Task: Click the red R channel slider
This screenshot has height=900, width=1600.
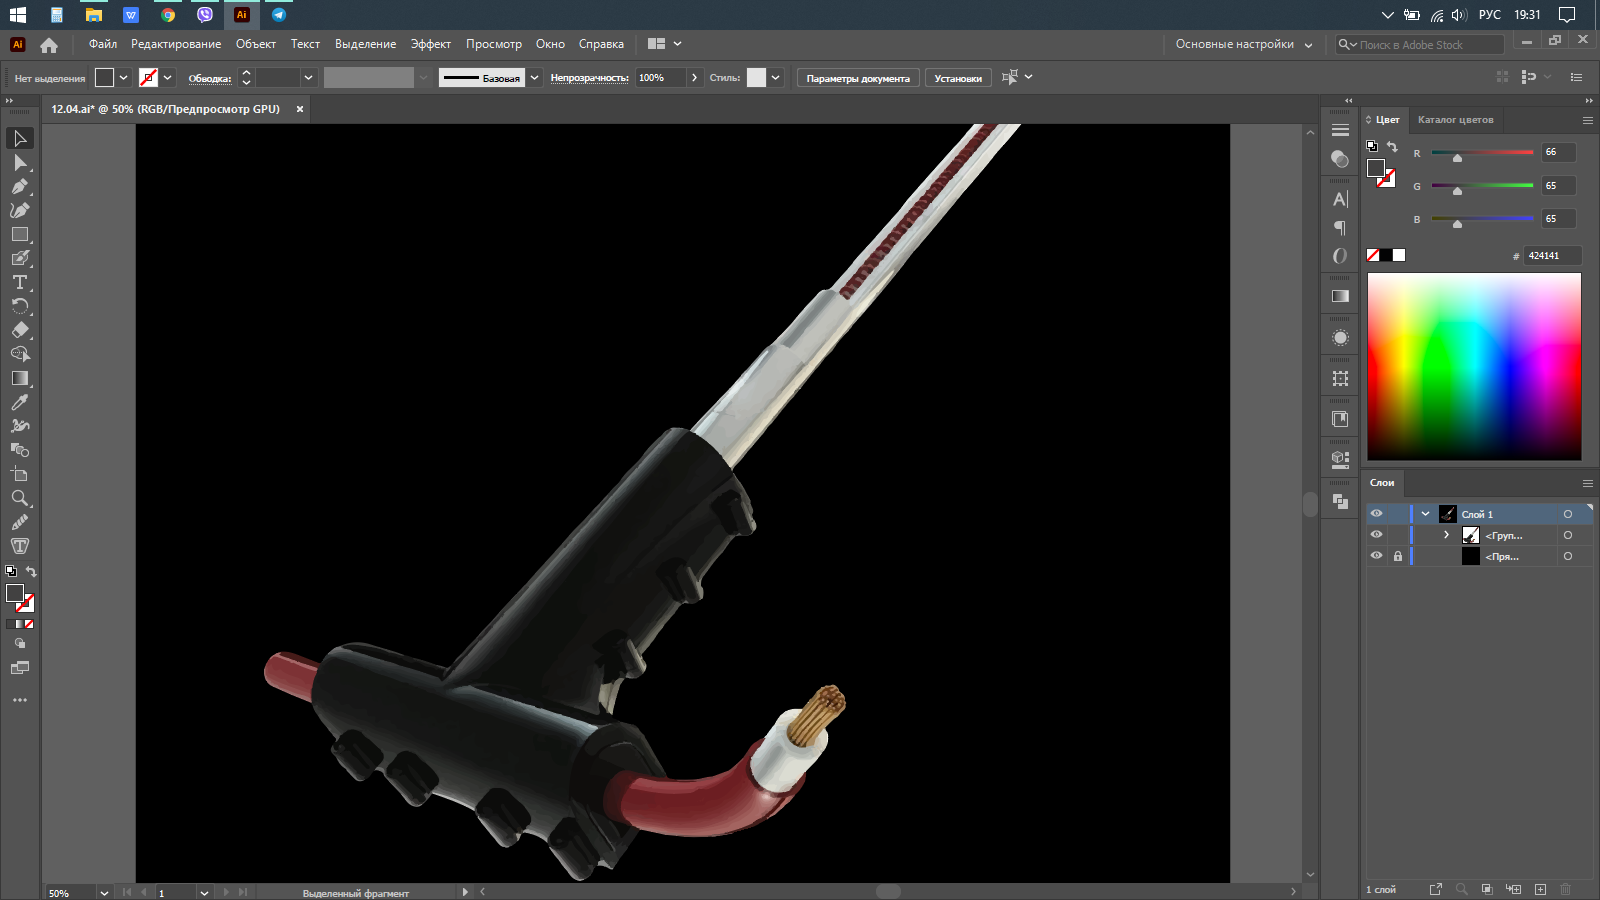Action: coord(1482,153)
